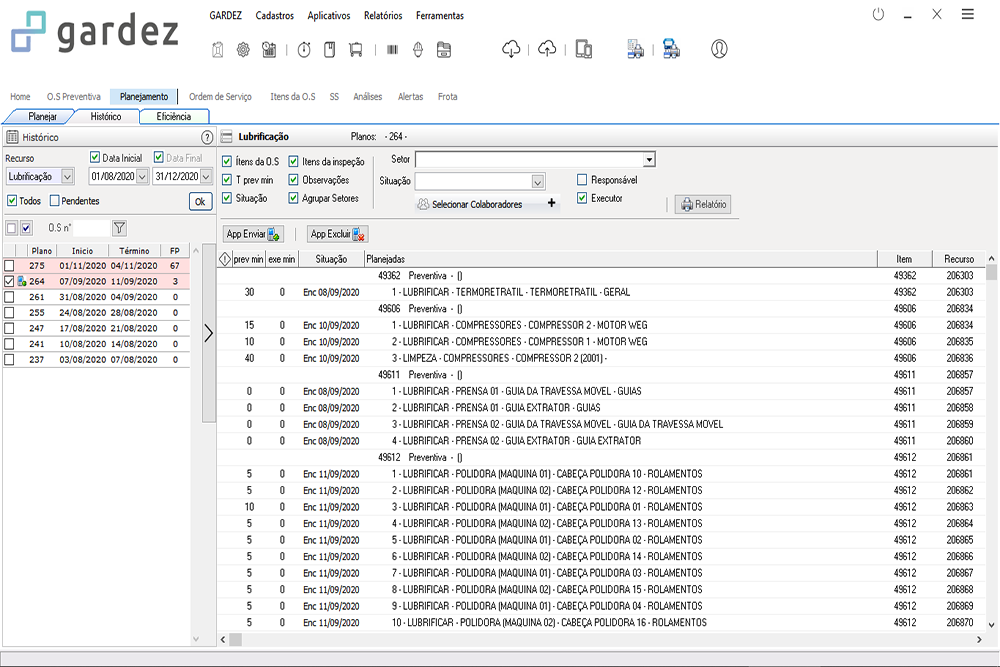This screenshot has width=1000, height=667.
Task: Toggle the Executor checkbox
Action: pos(582,198)
